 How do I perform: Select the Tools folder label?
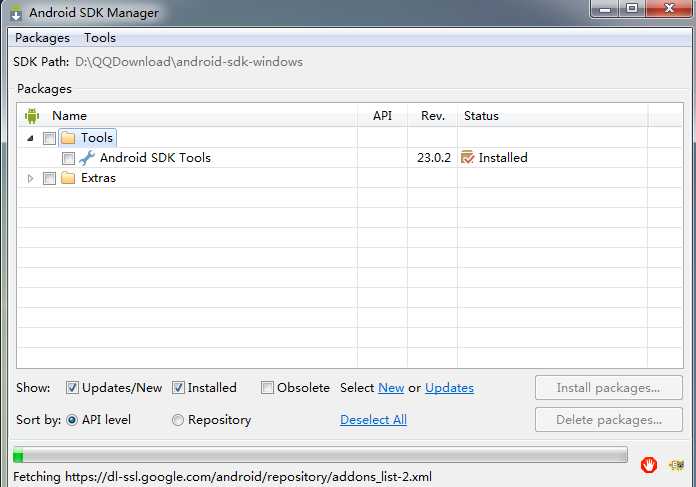click(97, 138)
